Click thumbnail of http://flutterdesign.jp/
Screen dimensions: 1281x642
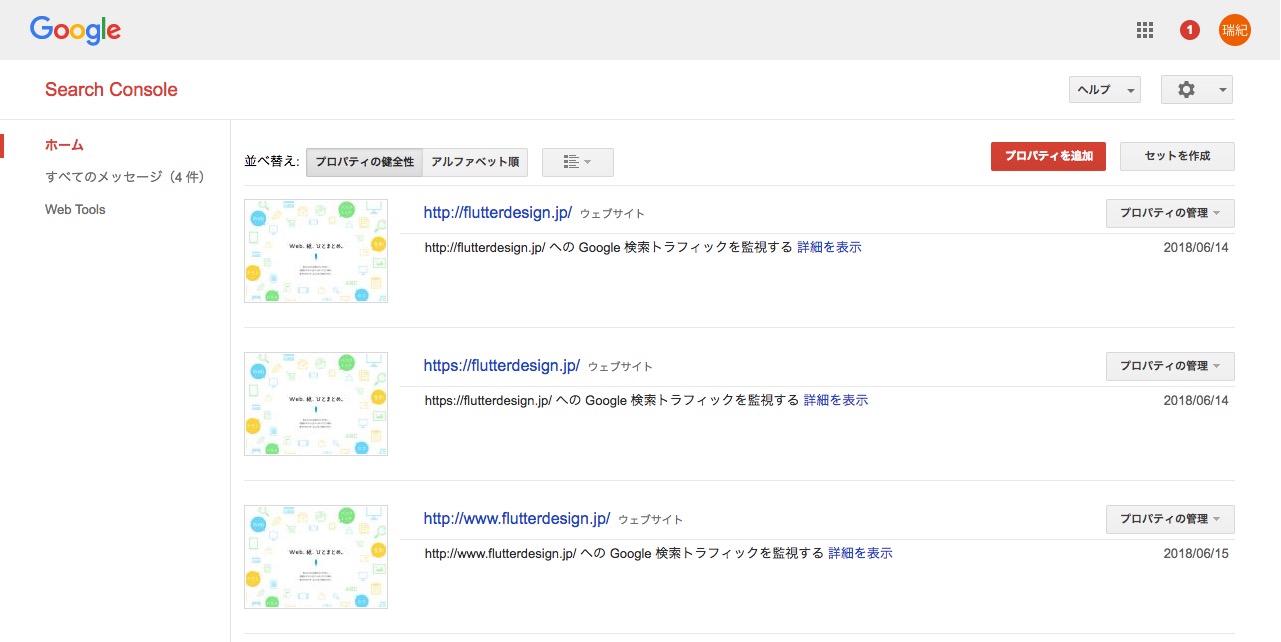pos(316,251)
